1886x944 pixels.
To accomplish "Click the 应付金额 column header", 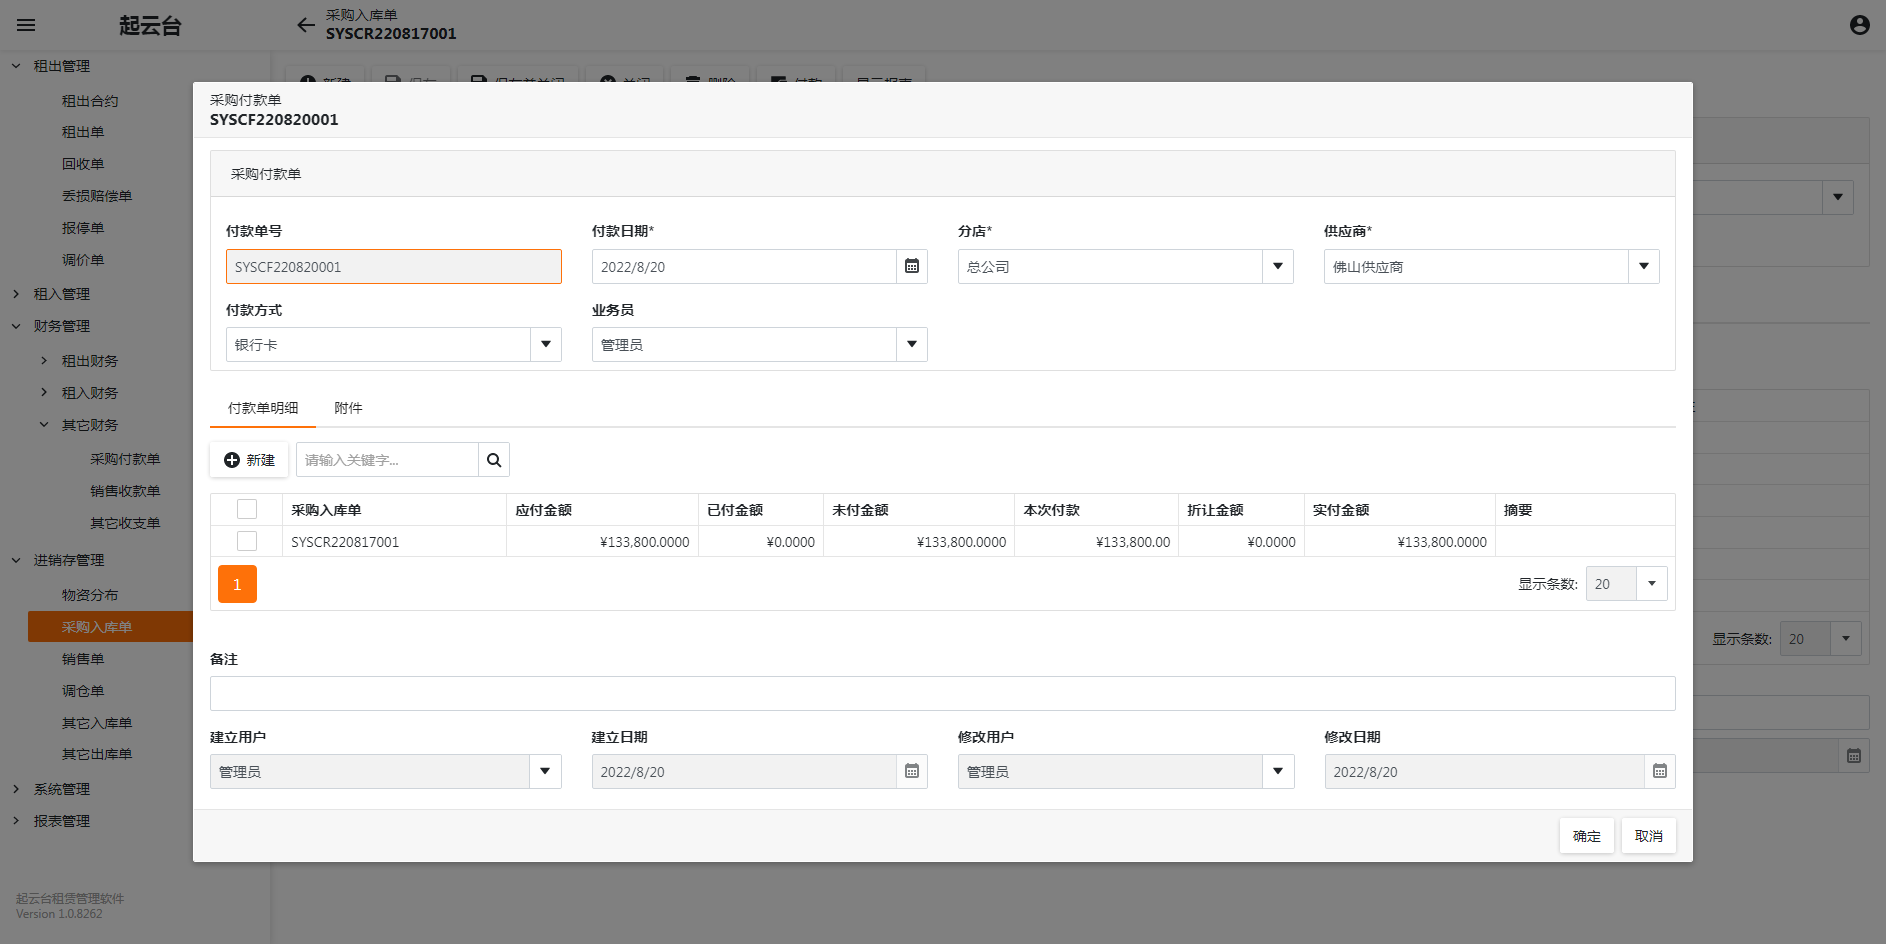I will point(602,510).
